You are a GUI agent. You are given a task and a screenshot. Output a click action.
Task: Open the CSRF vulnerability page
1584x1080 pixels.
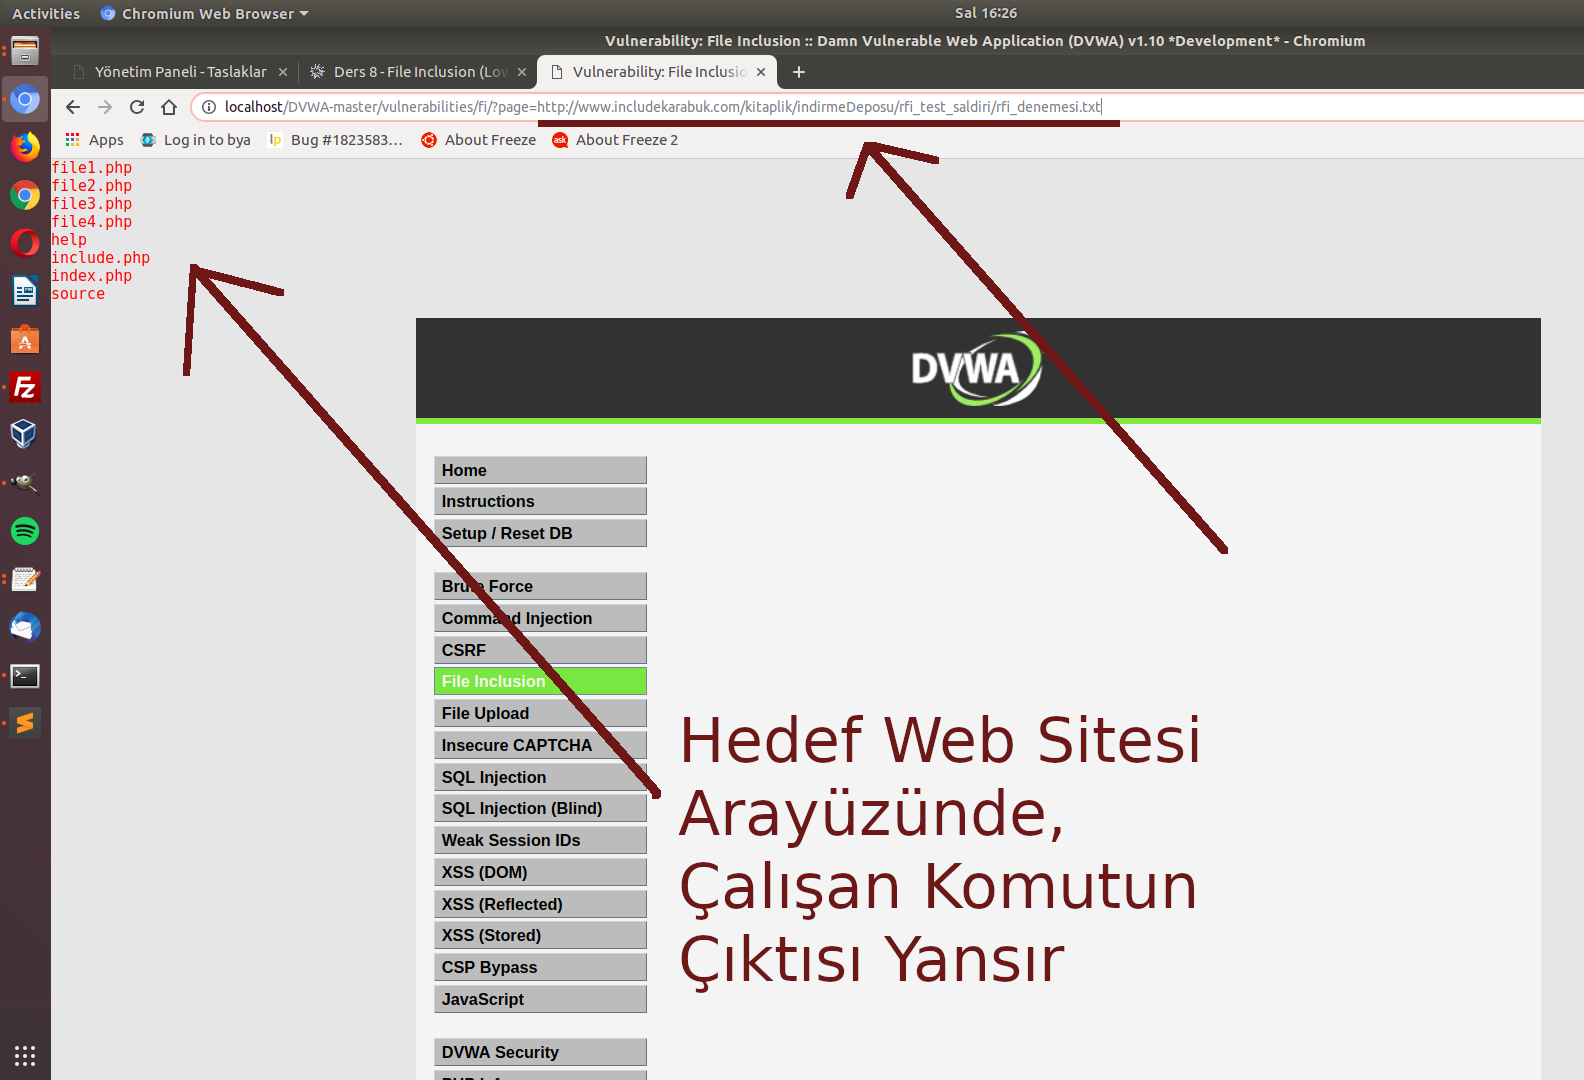540,650
